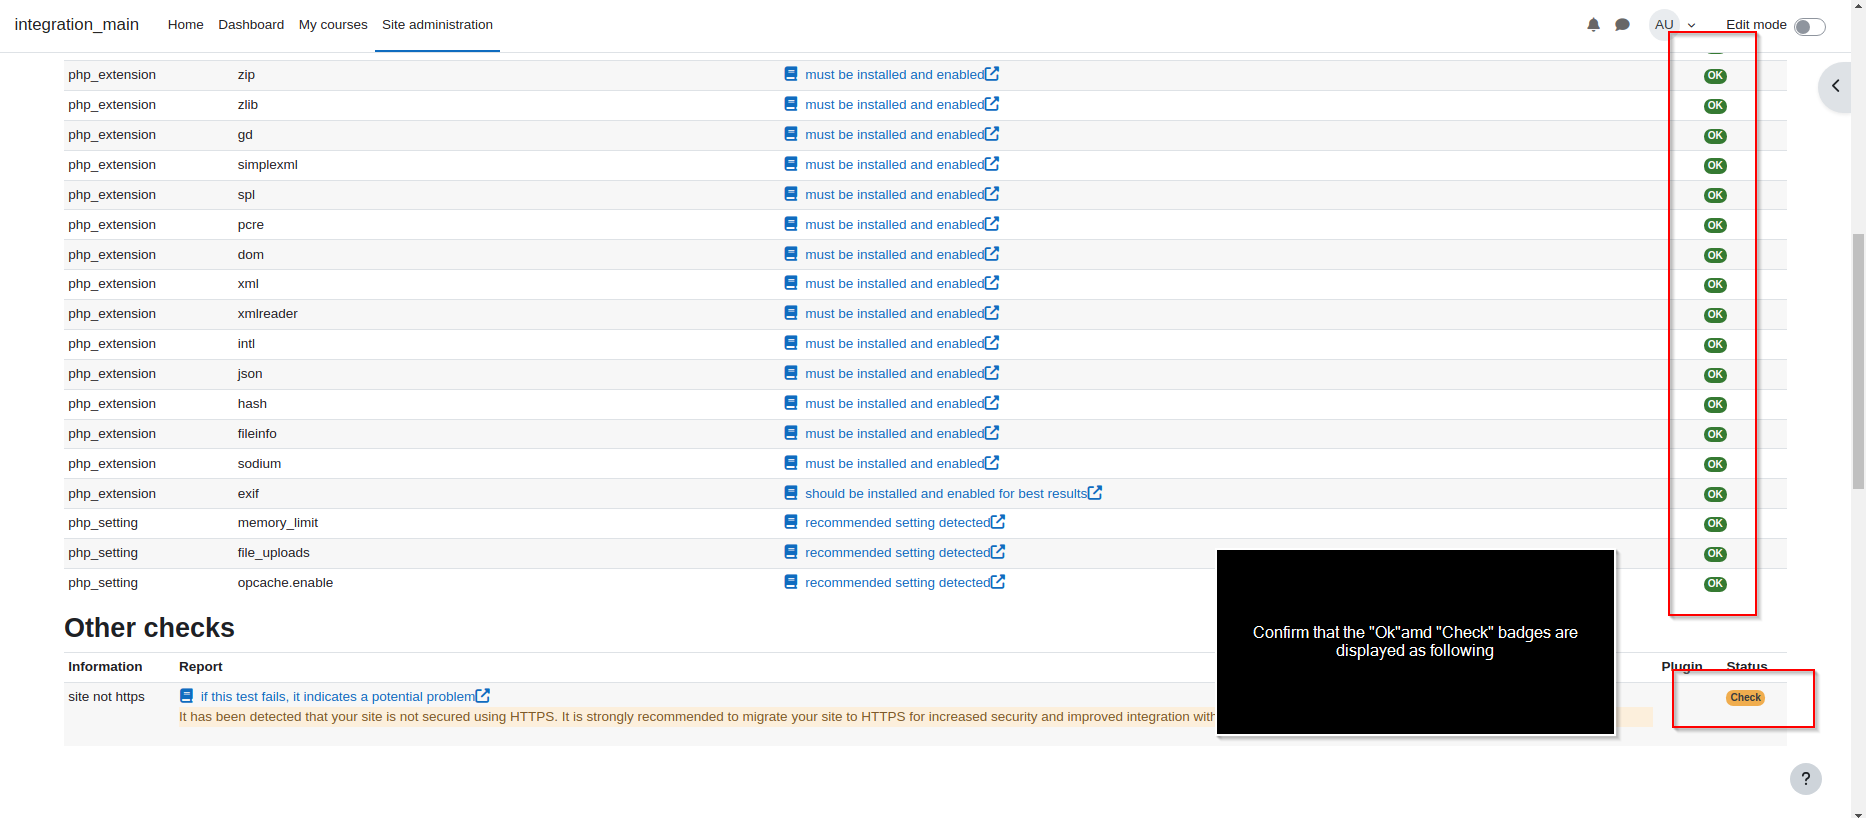Viewport: 1866px width, 818px height.
Task: Open the gd extension requirement link
Action: click(x=894, y=135)
